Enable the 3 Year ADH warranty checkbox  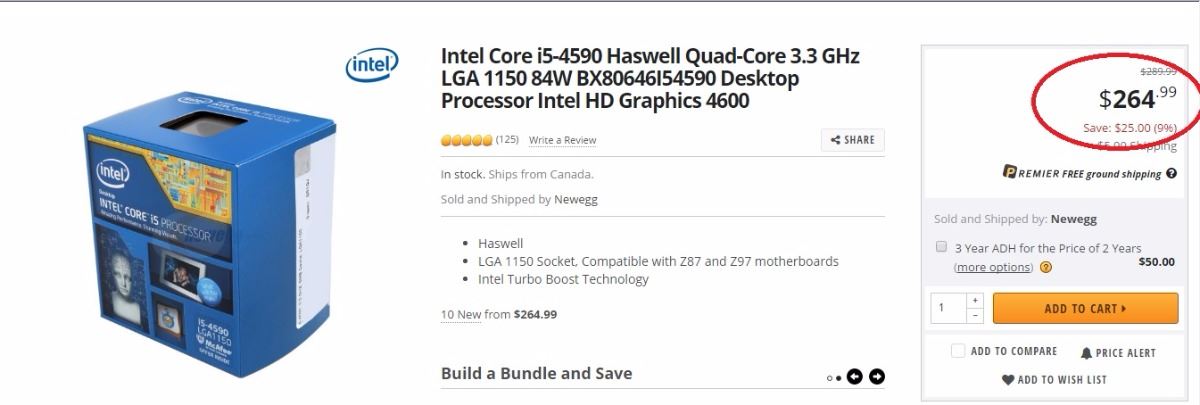coord(941,246)
